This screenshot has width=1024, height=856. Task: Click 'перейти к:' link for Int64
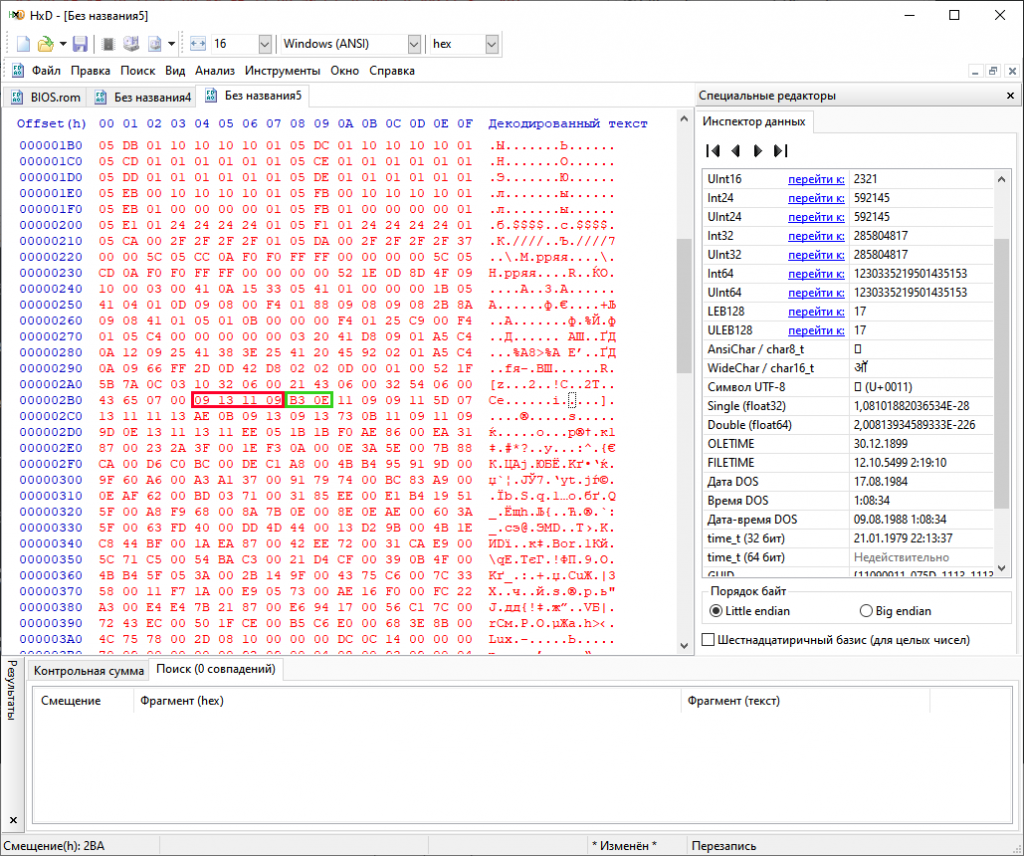(x=816, y=274)
